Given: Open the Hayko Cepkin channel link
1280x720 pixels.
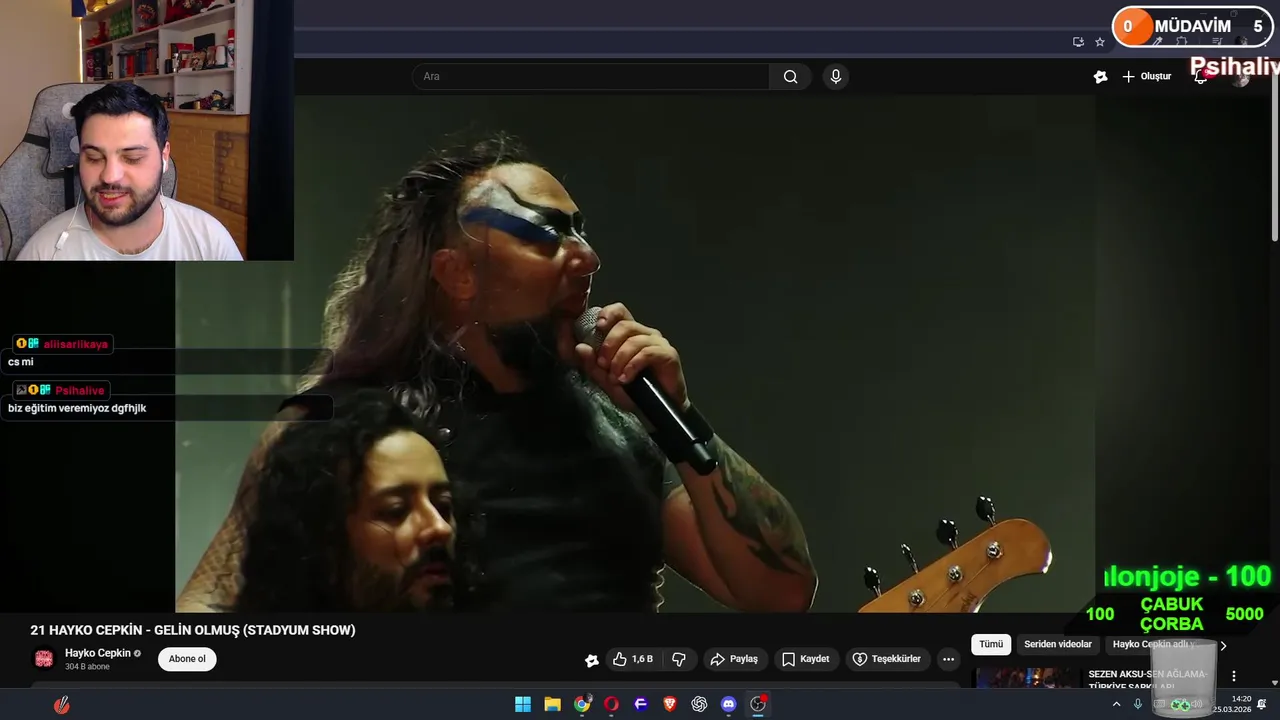Looking at the screenshot, I should 98,653.
